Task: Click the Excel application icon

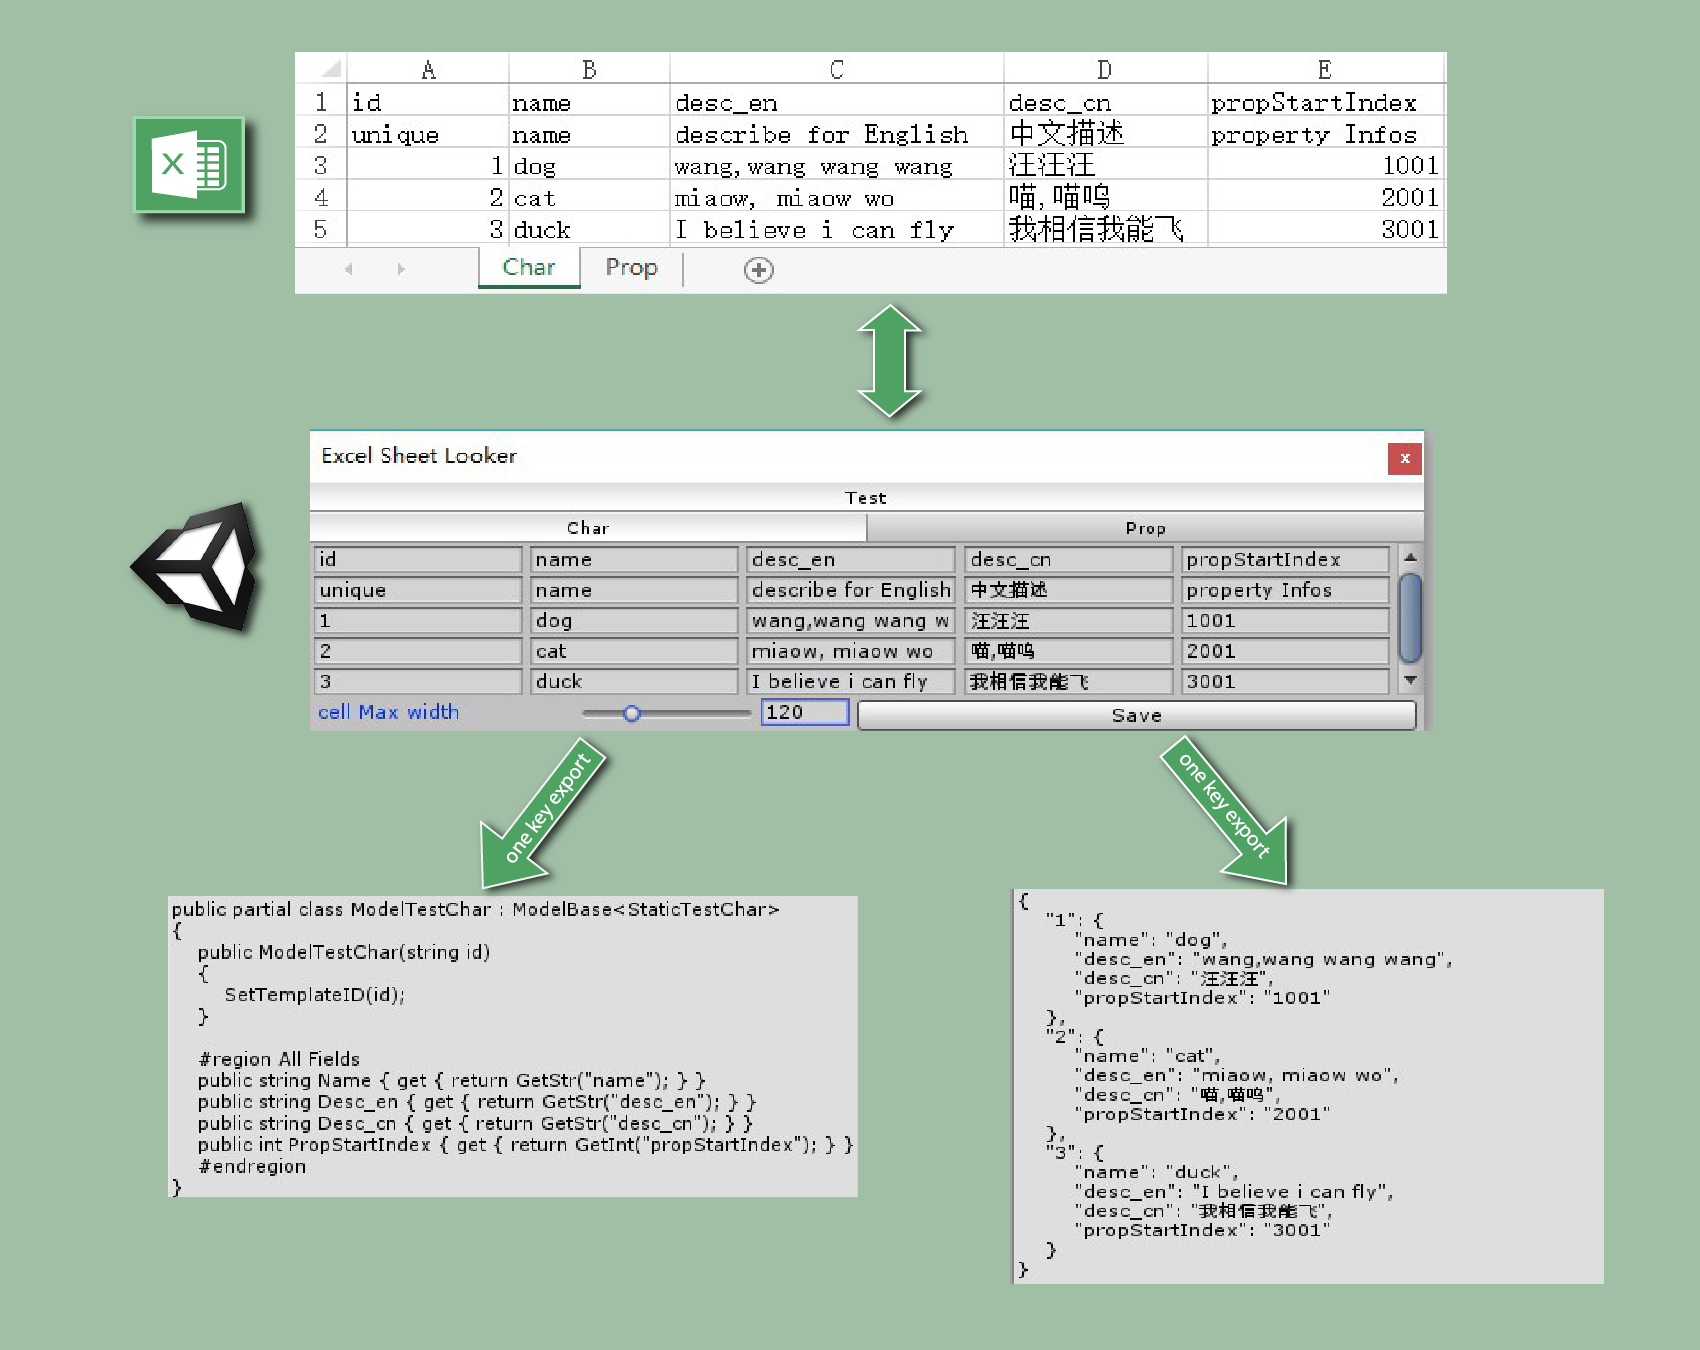Action: click(189, 165)
